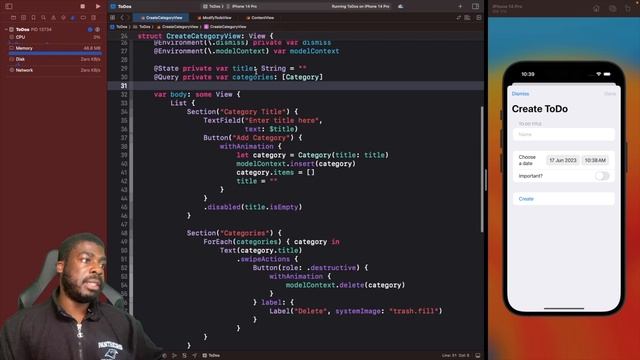The image size is (640, 360).
Task: Click ToDos folder in the breadcrumb bar
Action: pyautogui.click(x=142, y=27)
